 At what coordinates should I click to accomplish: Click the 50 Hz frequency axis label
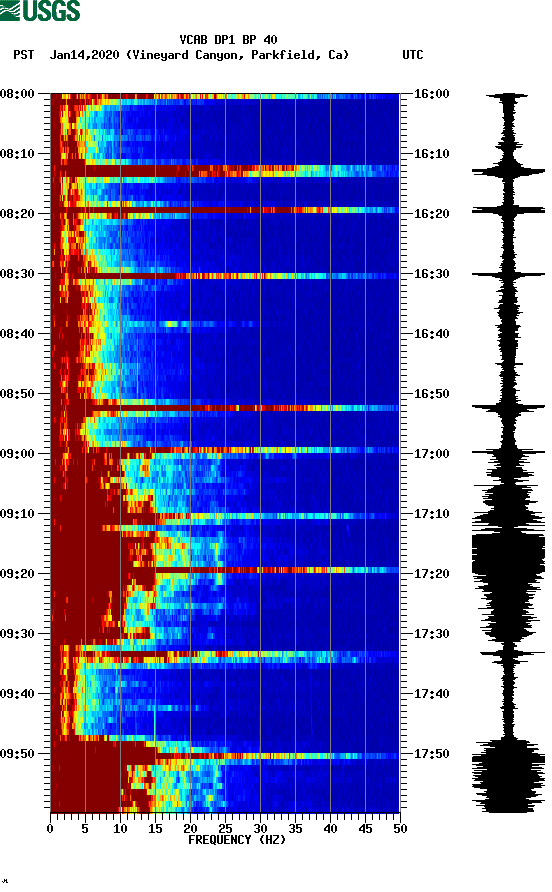pos(400,829)
